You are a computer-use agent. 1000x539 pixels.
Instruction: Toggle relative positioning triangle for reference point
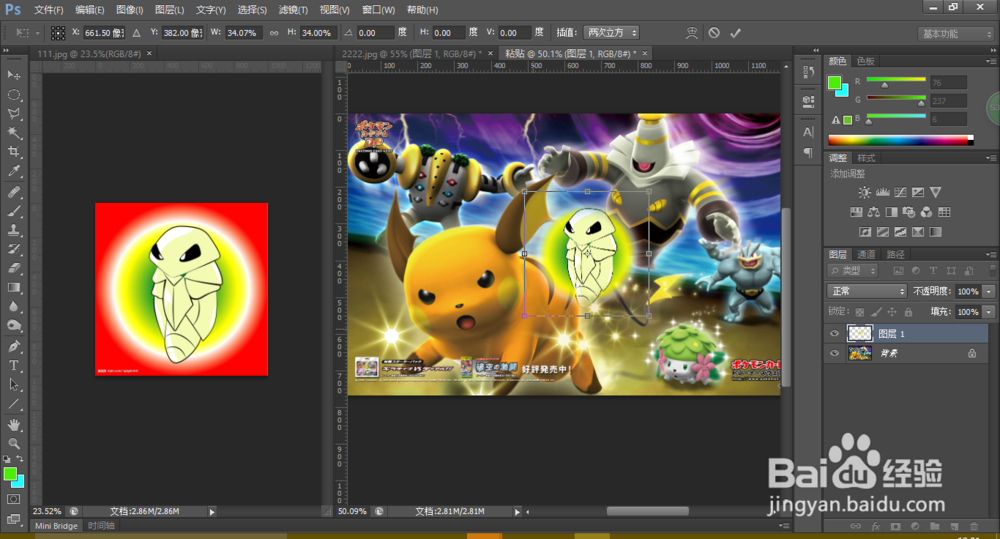(136, 33)
